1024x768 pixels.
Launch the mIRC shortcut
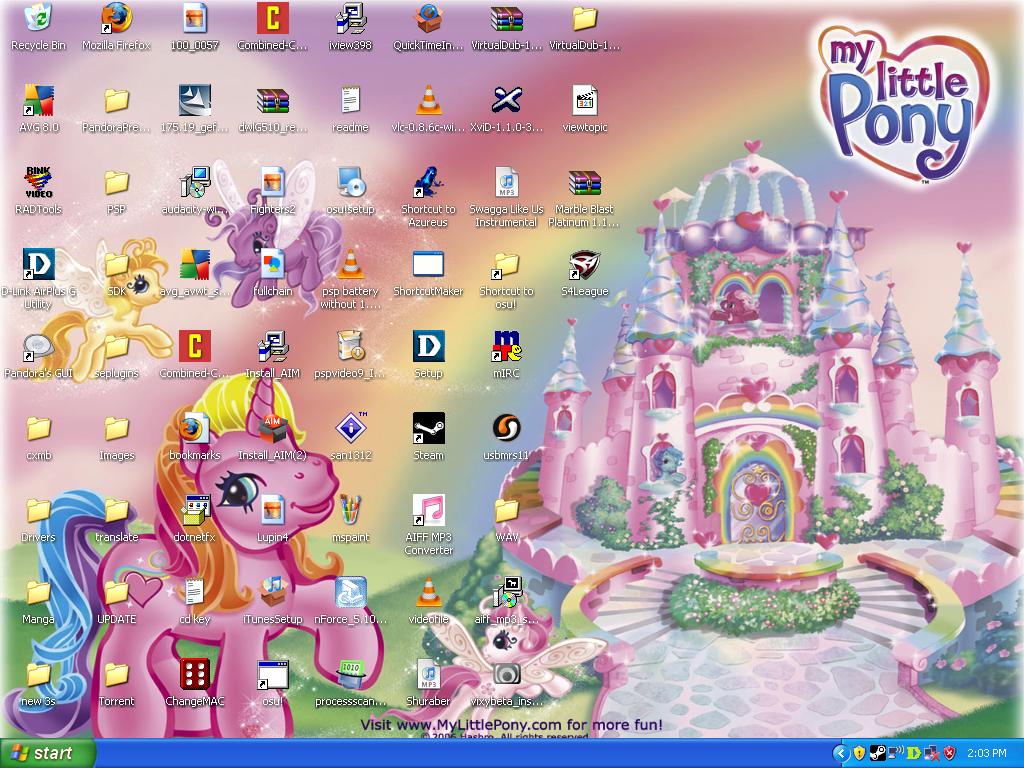click(507, 347)
